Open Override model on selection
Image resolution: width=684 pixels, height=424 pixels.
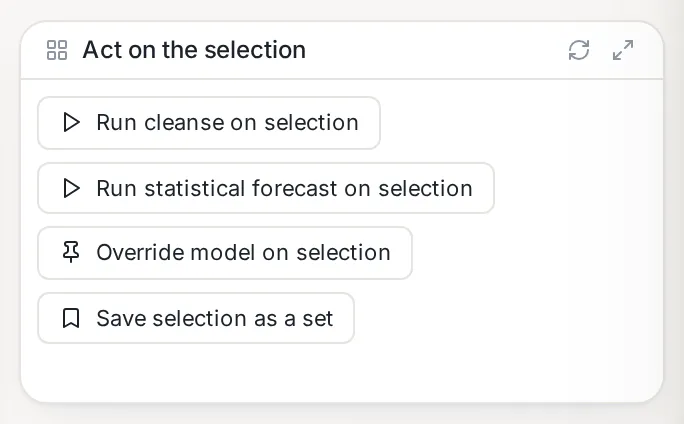click(x=225, y=253)
